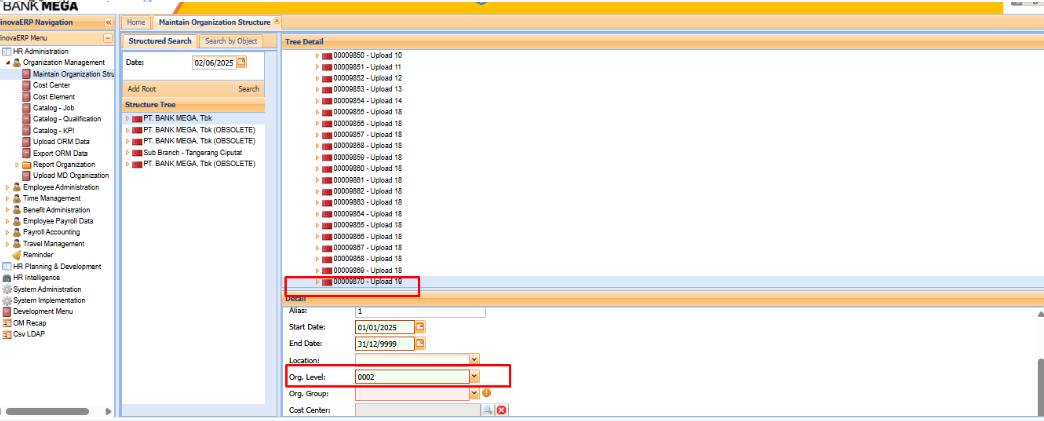
Task: Click the Upload MD Organization icon
Action: (x=27, y=176)
